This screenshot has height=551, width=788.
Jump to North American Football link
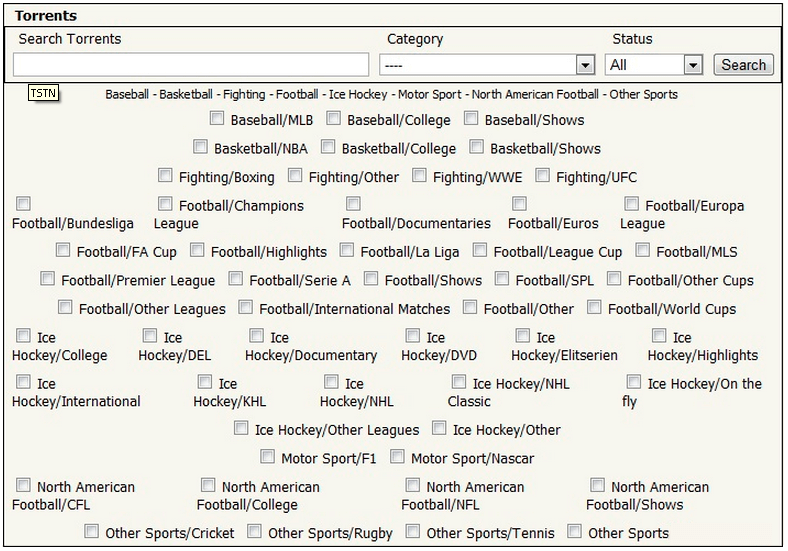pyautogui.click(x=535, y=95)
